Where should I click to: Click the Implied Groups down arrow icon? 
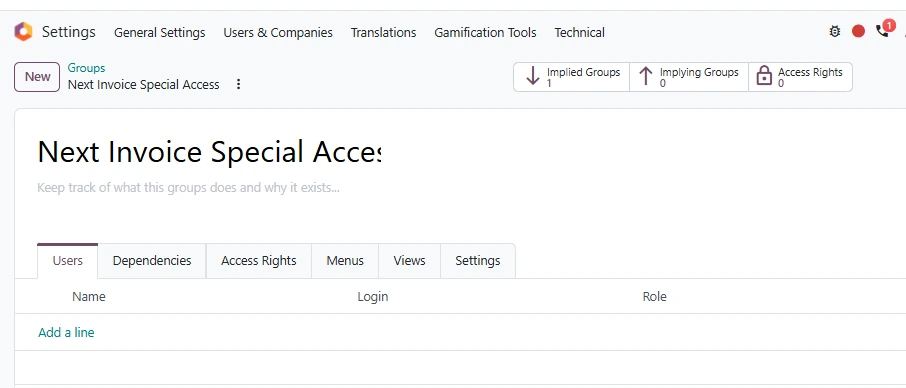click(x=533, y=76)
